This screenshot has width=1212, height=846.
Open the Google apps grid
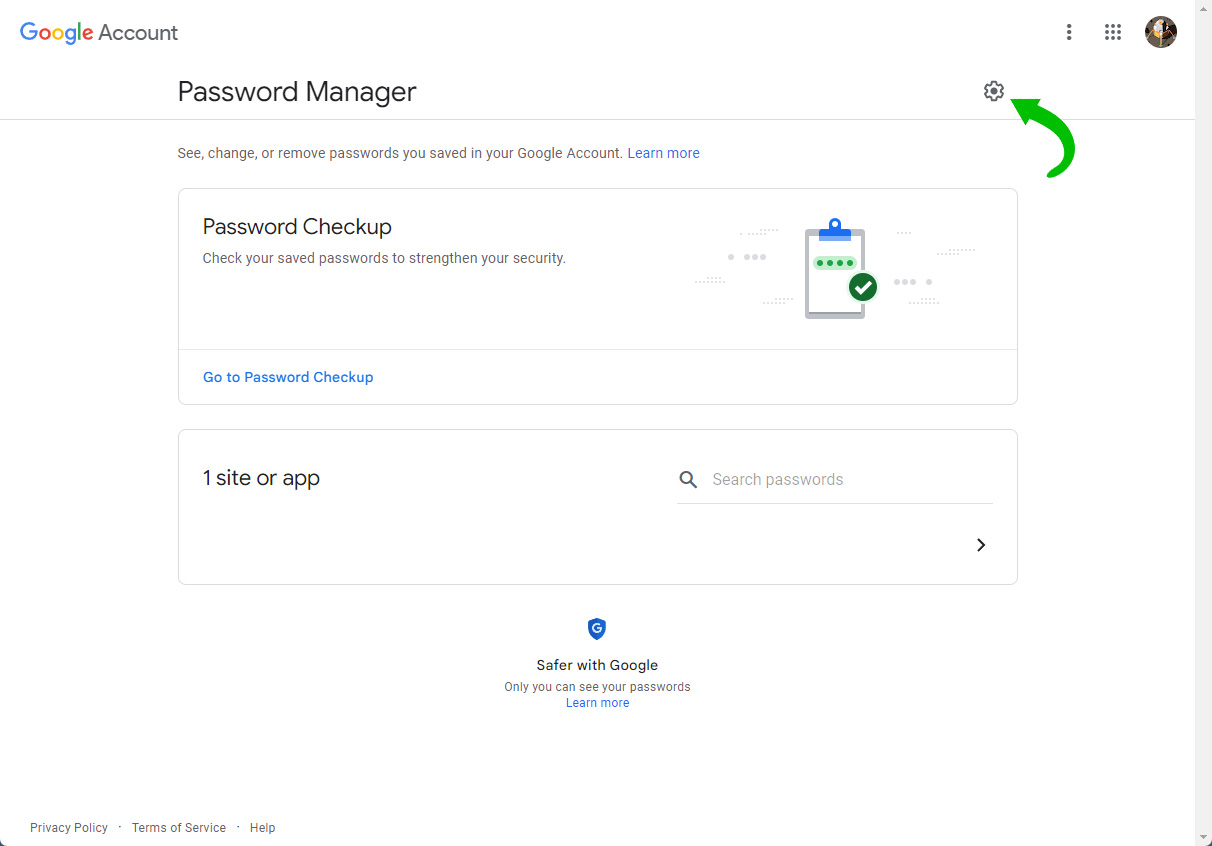[x=1113, y=31]
